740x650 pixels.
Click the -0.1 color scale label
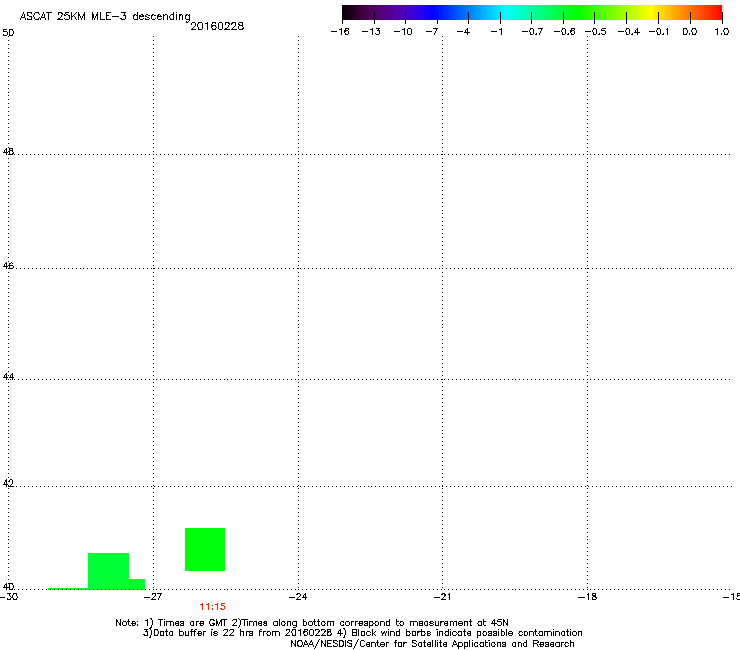pos(659,32)
